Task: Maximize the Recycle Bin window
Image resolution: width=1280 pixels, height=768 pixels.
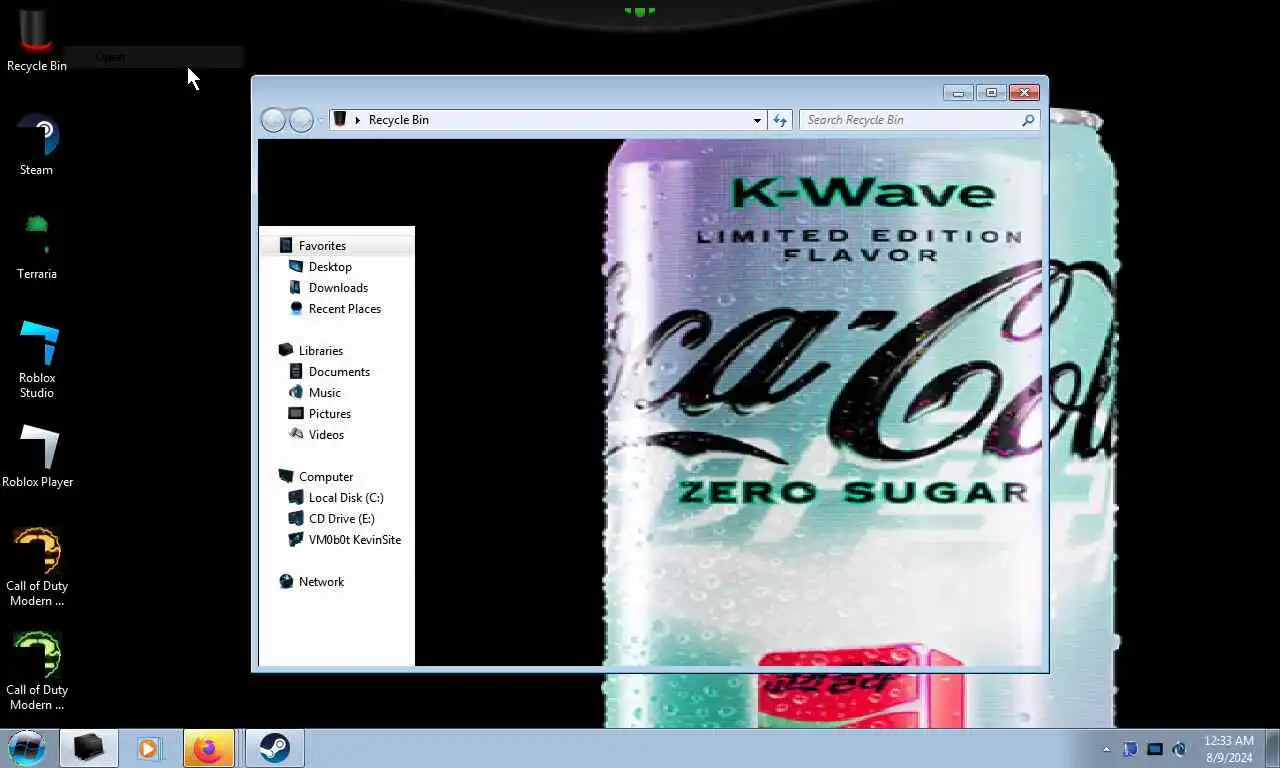Action: coord(991,93)
